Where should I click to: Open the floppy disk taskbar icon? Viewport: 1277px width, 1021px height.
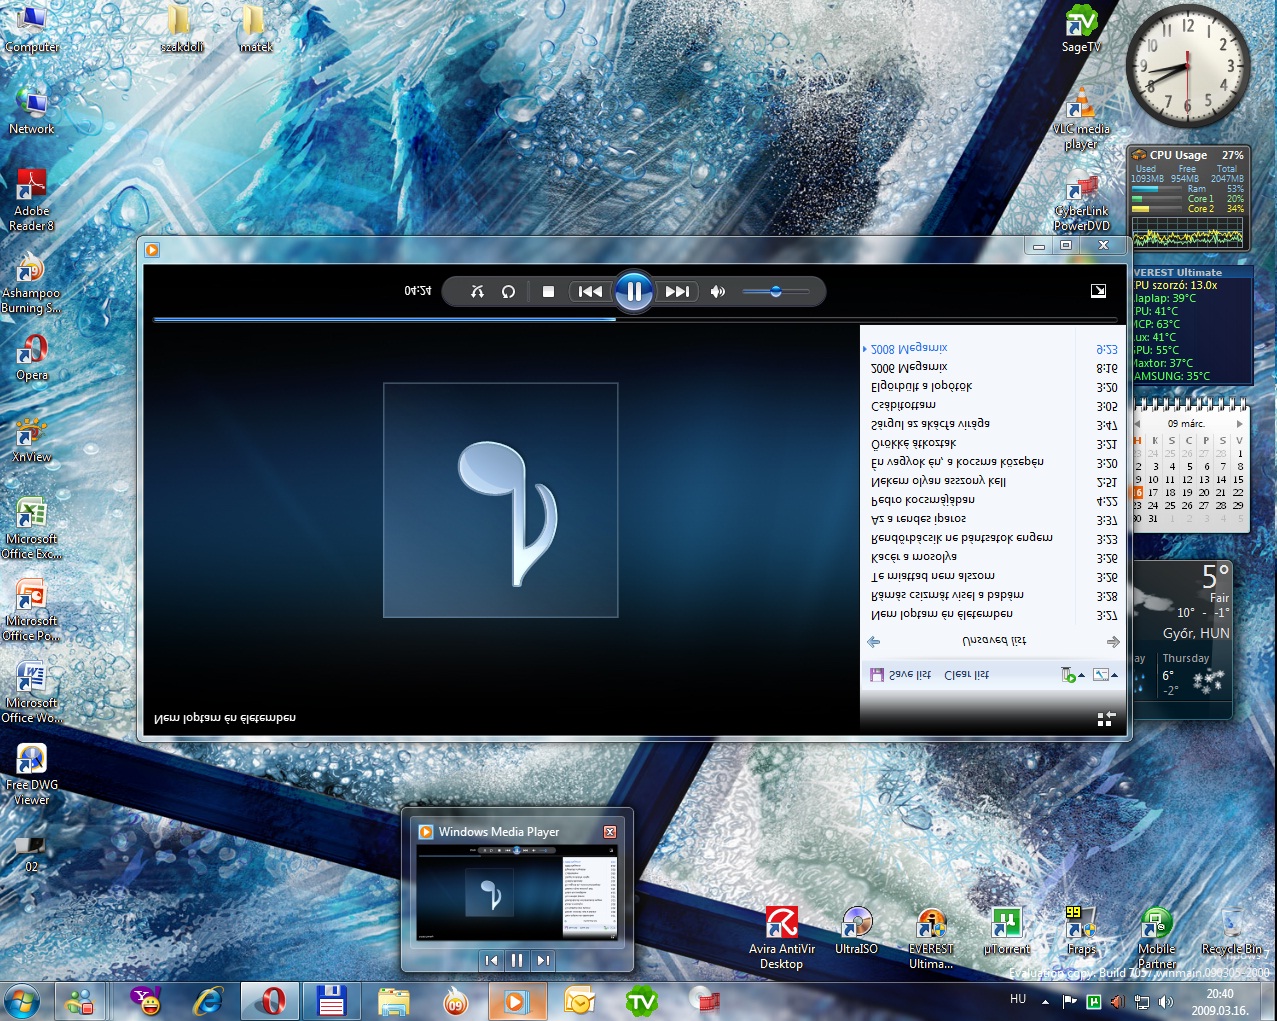pyautogui.click(x=331, y=1000)
